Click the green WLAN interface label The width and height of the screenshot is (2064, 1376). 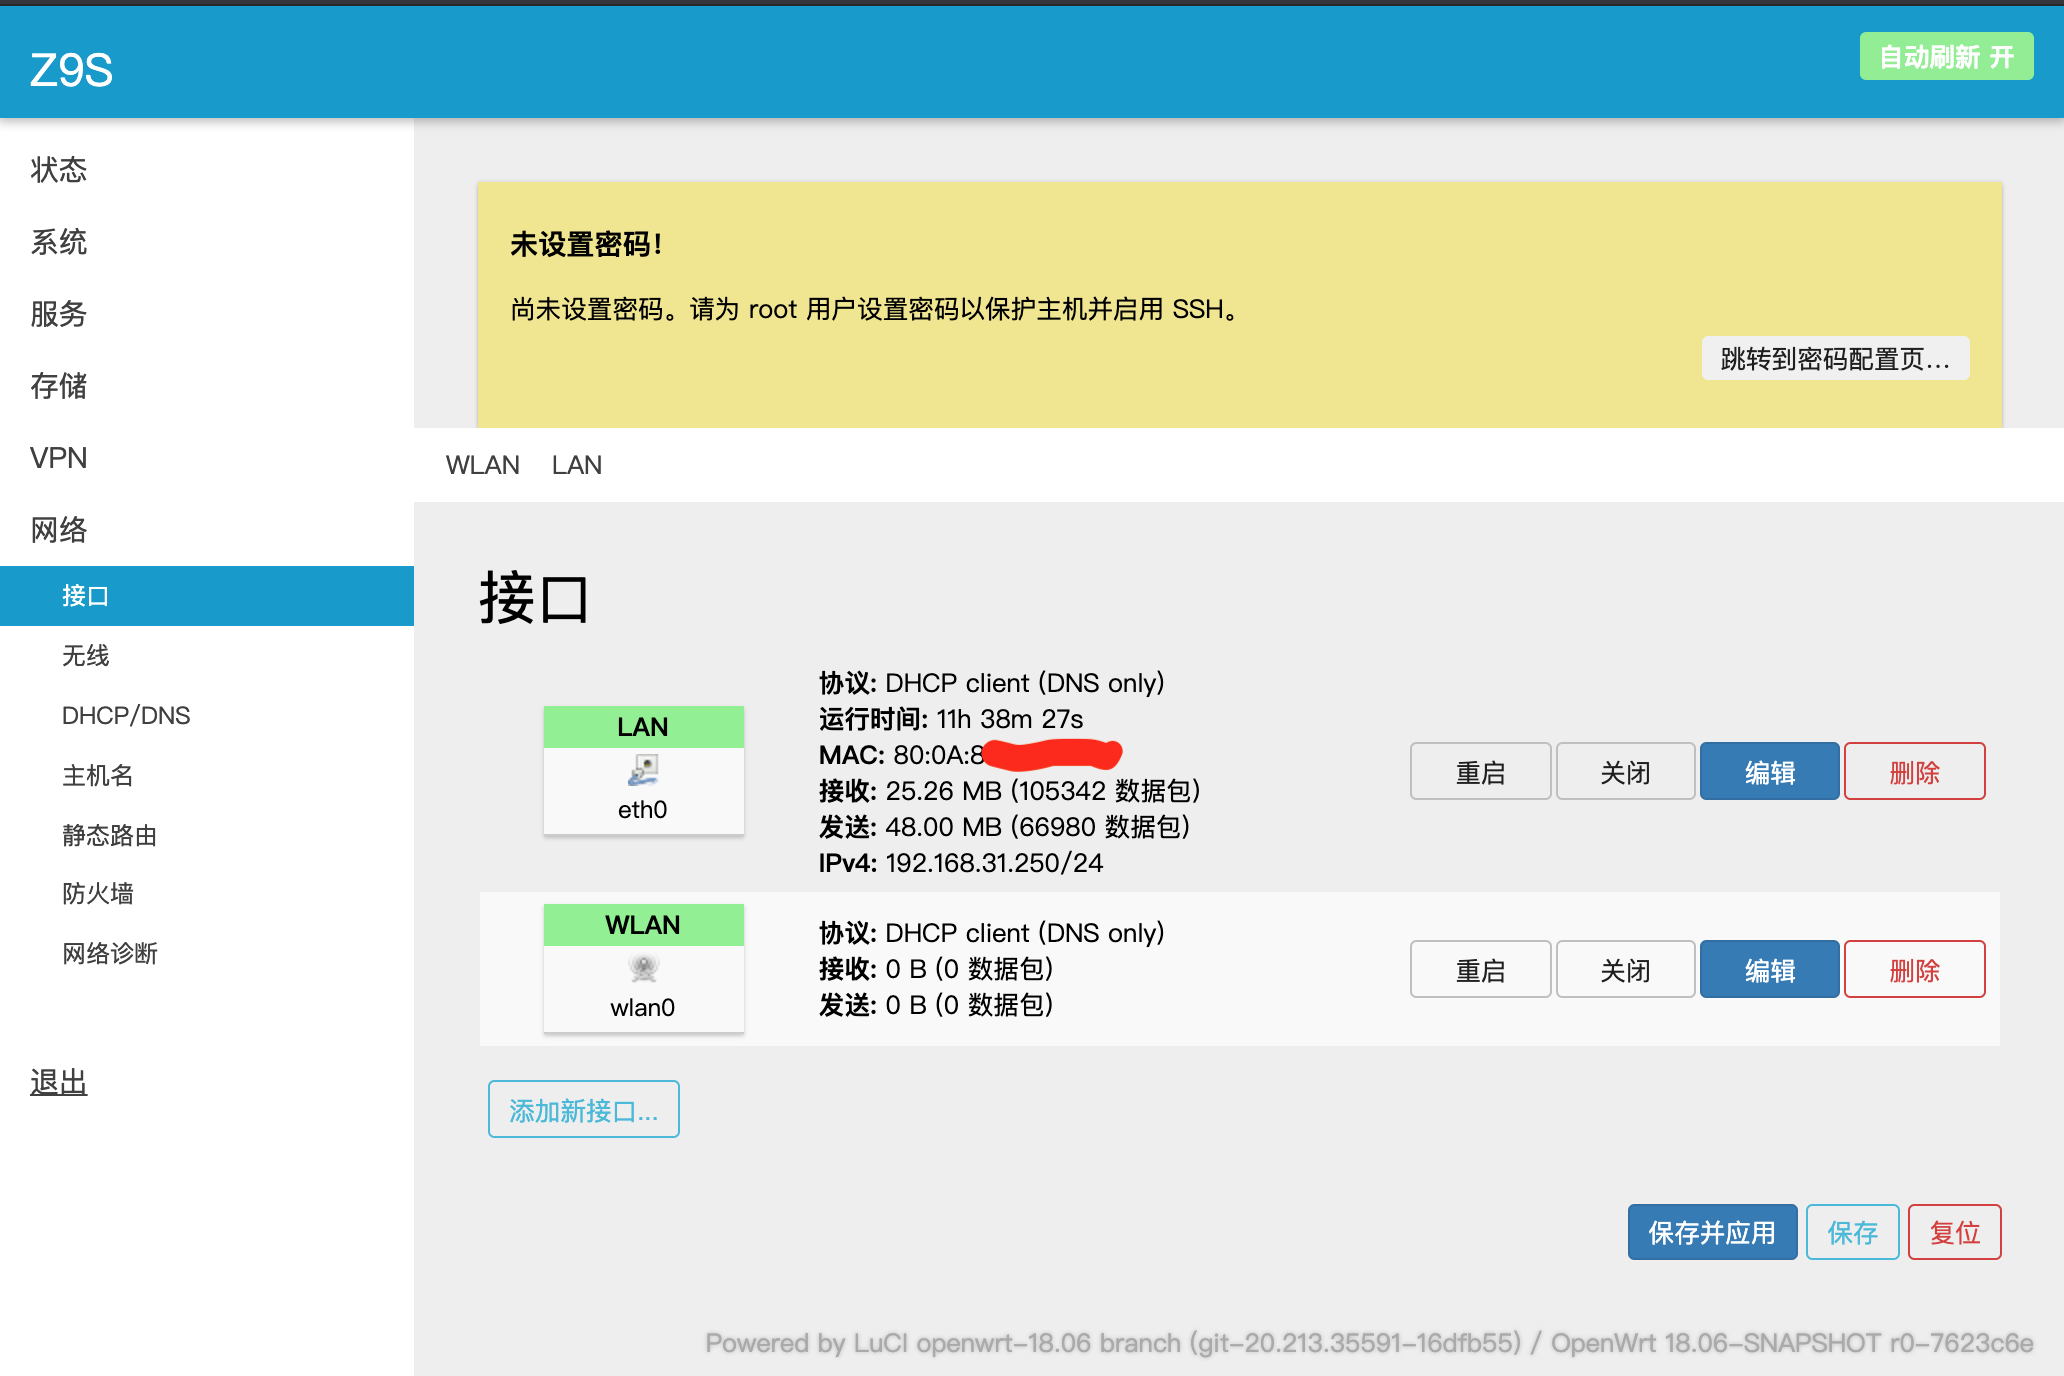coord(643,925)
